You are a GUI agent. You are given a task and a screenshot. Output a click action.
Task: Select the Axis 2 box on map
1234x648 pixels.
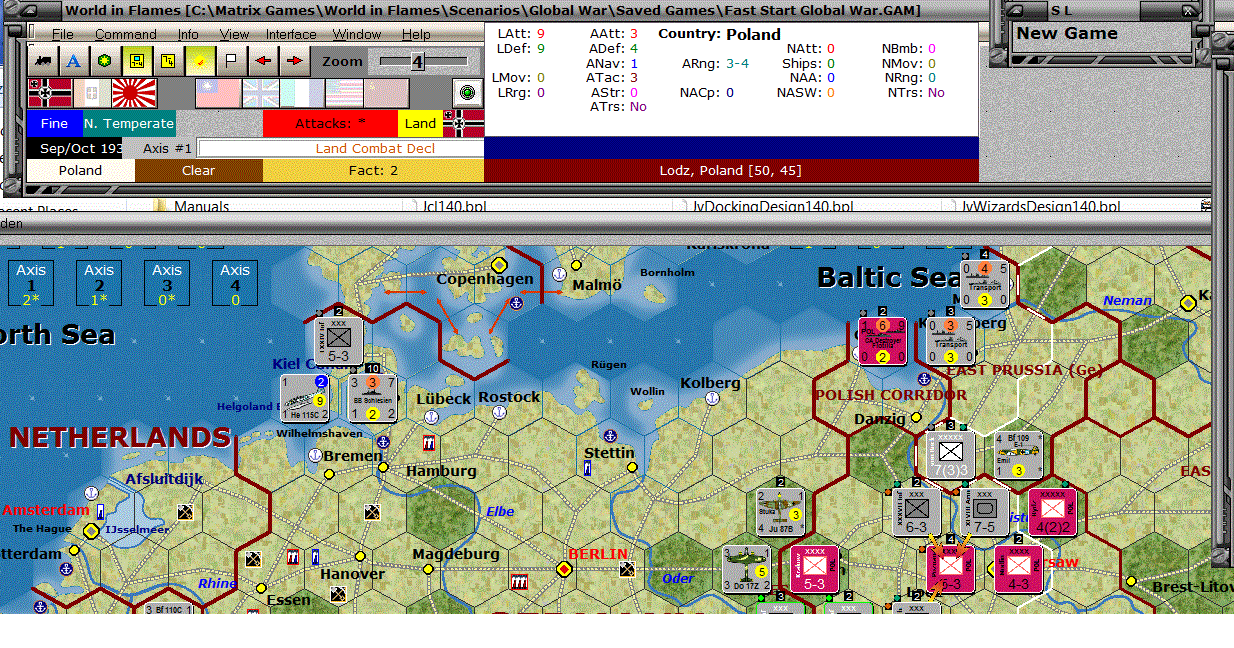(x=99, y=284)
